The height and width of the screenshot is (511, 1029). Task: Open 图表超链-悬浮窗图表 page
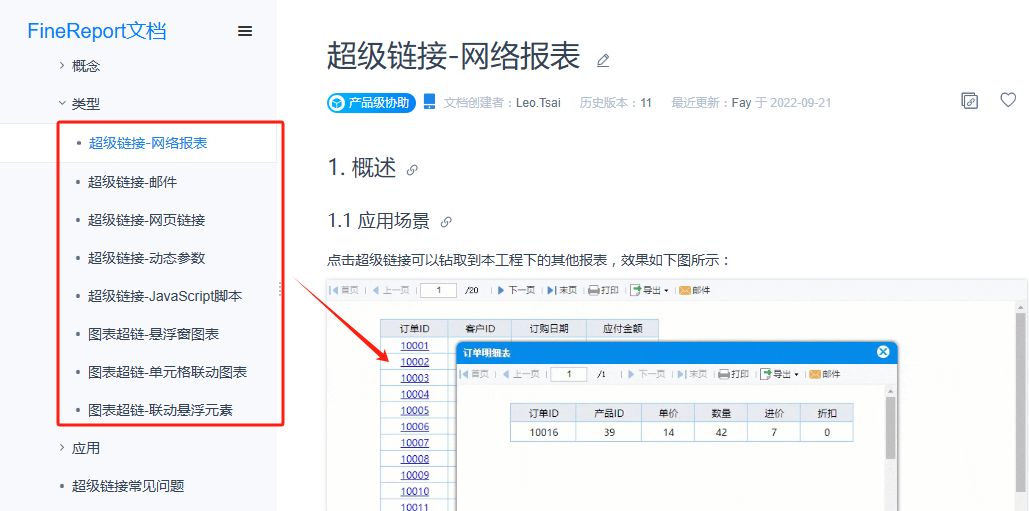[x=154, y=335]
